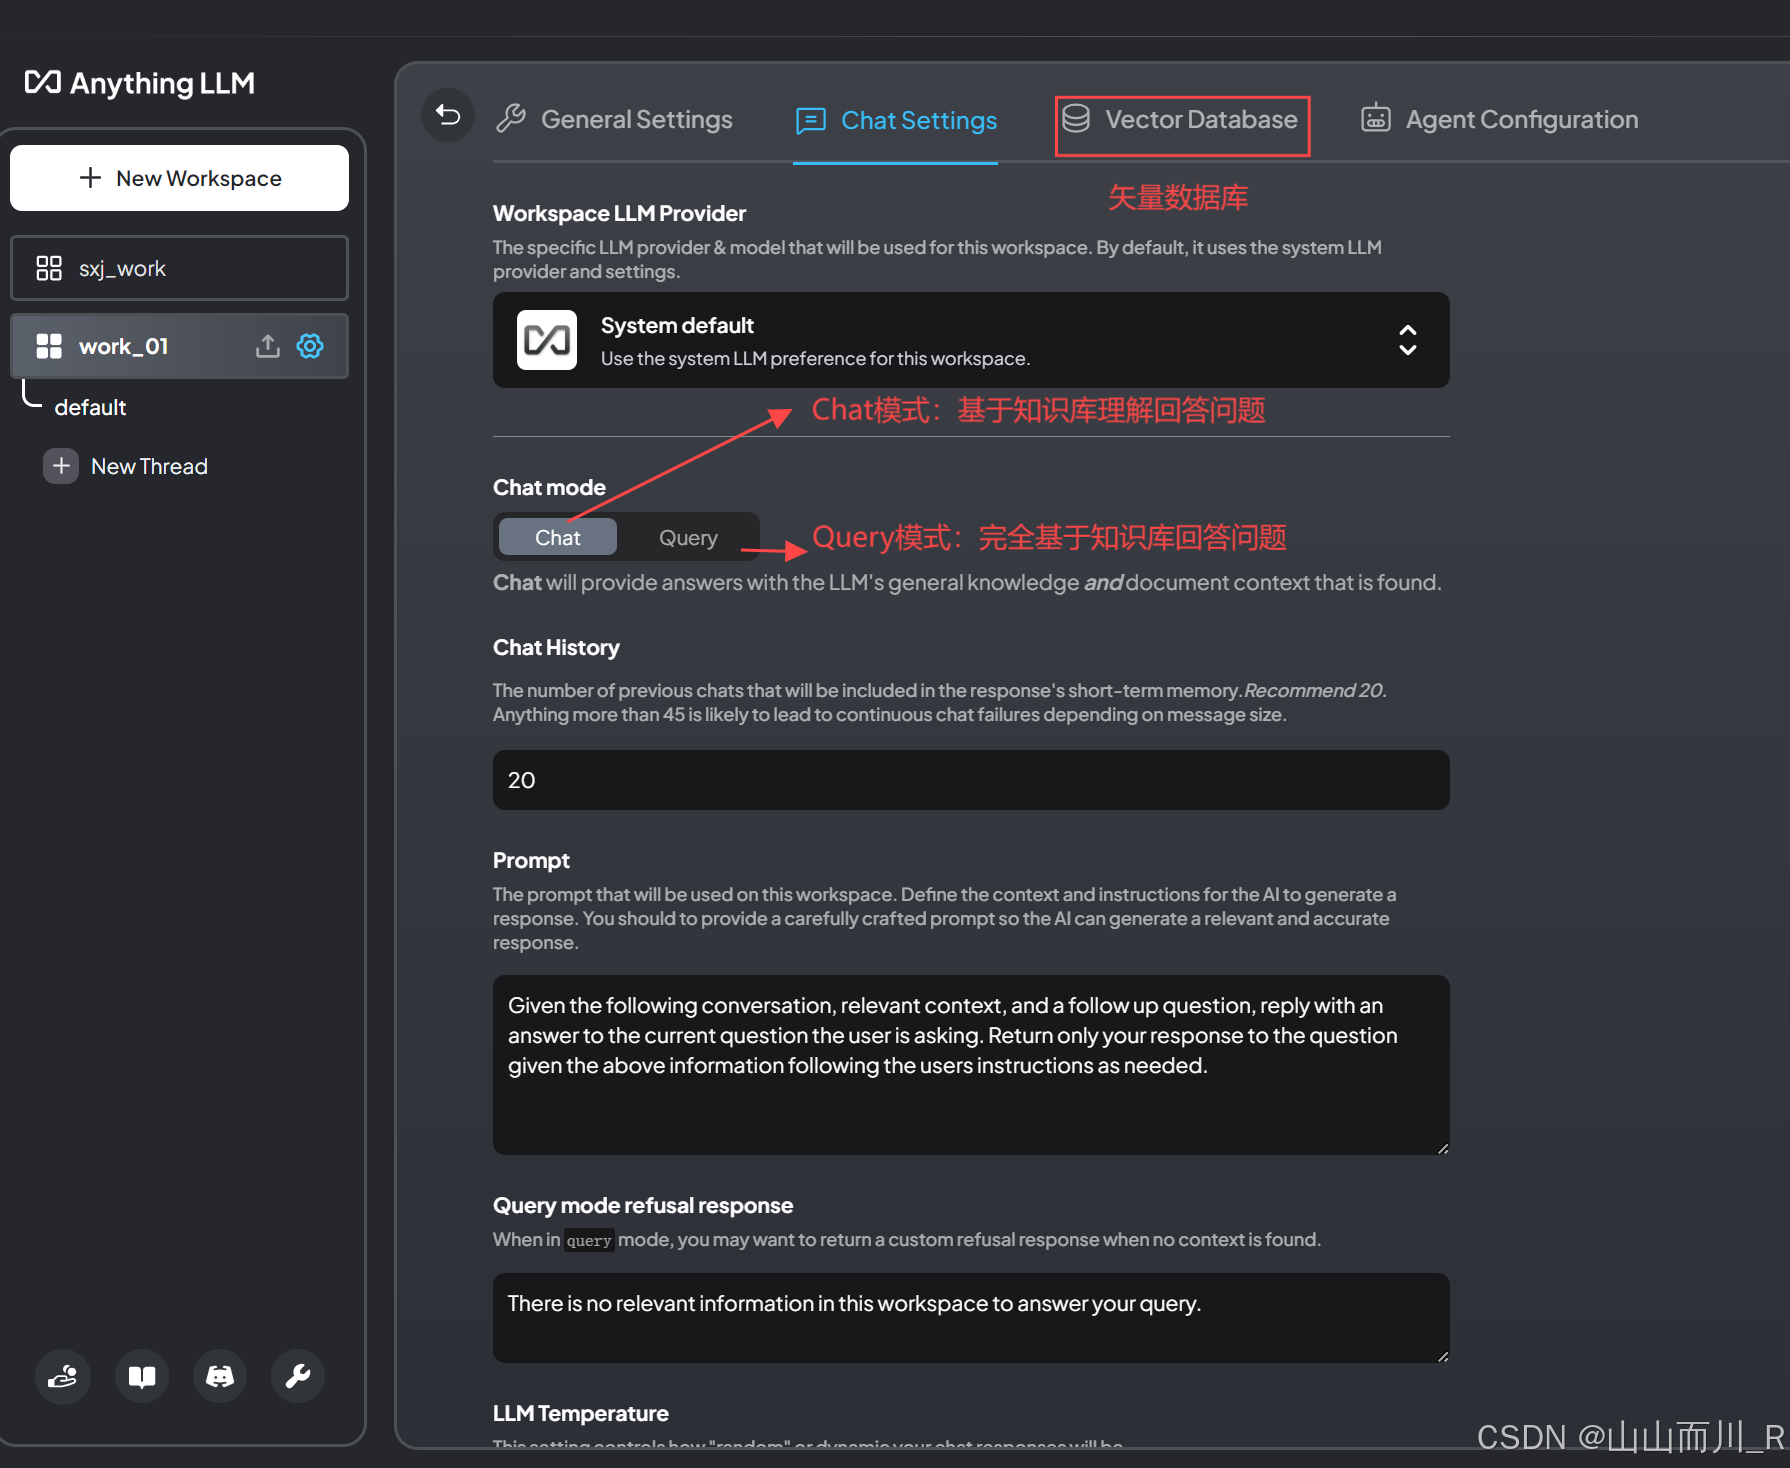
Task: Open the work_01 workspace
Action: coord(180,346)
